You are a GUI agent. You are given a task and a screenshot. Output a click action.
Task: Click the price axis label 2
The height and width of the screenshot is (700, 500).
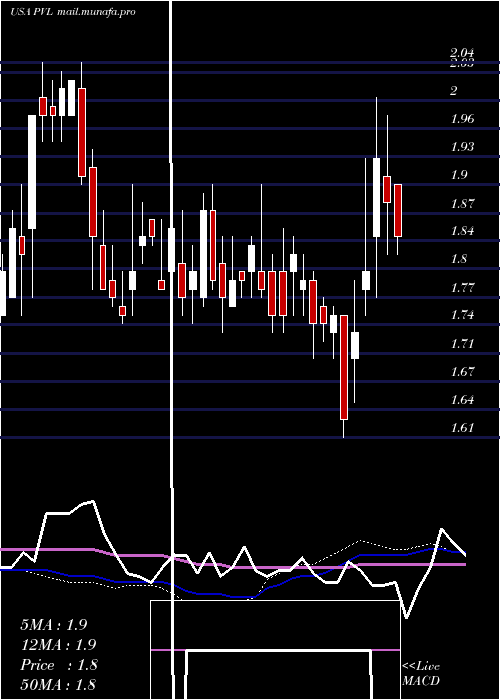(454, 91)
